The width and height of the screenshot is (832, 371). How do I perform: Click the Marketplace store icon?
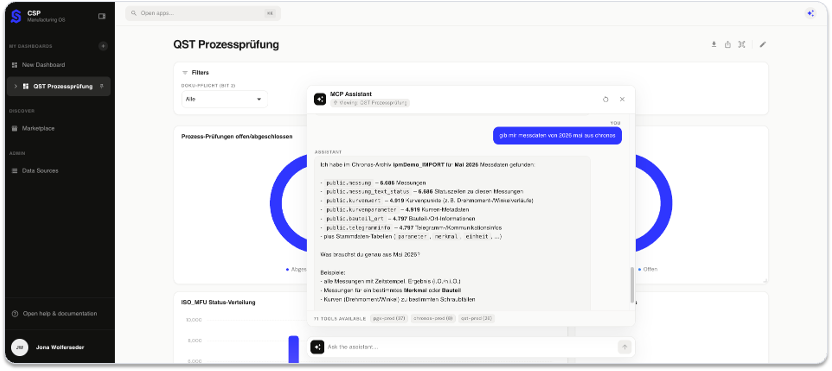coord(15,128)
